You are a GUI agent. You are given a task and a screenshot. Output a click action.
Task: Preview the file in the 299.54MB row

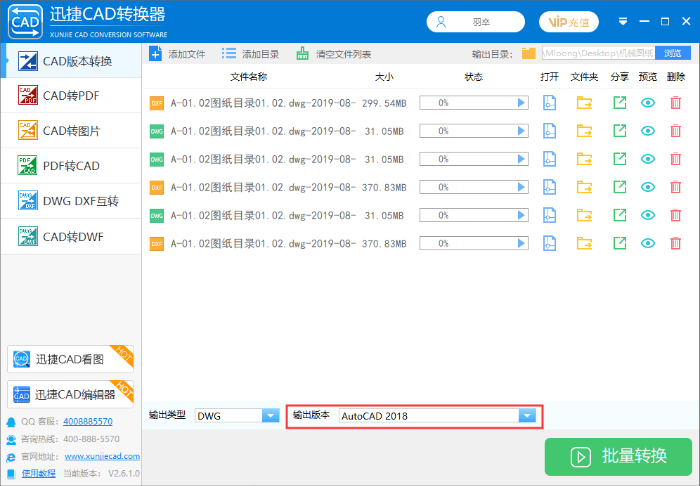[x=648, y=103]
